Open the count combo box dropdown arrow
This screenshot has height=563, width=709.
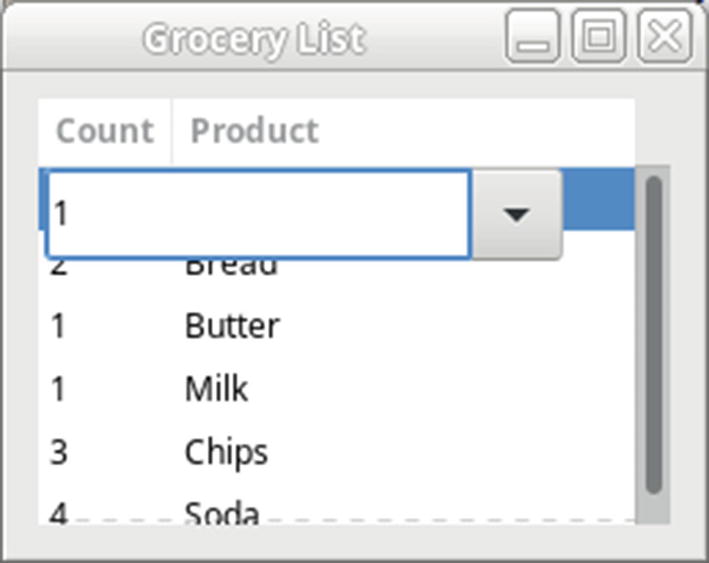[x=516, y=214]
